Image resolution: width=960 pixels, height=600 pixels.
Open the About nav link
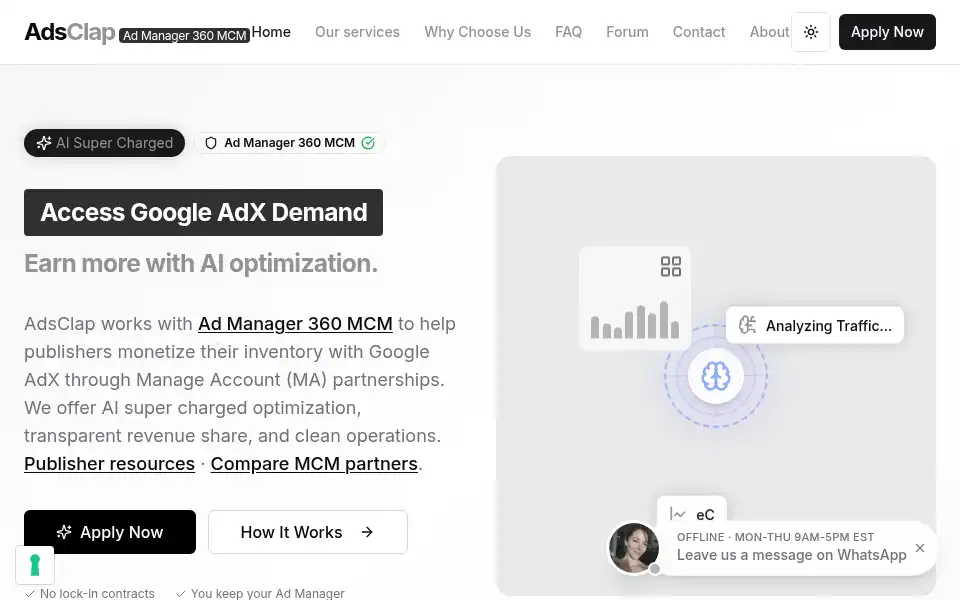click(x=769, y=32)
